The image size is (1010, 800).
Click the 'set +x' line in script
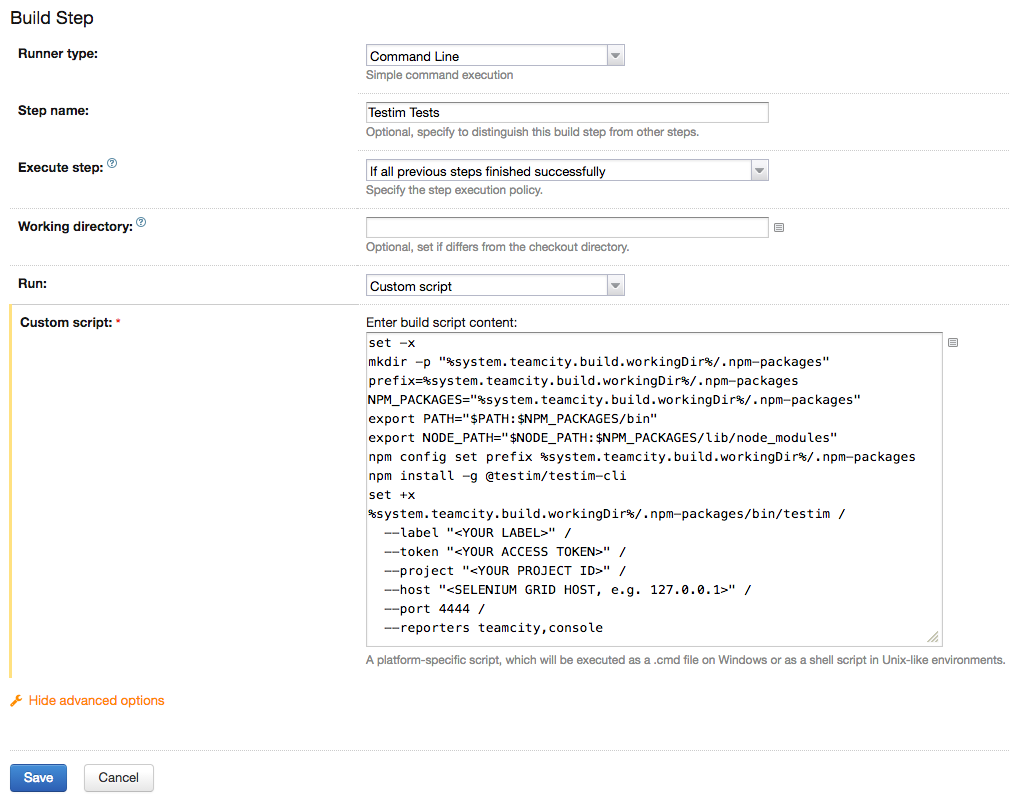pos(392,495)
